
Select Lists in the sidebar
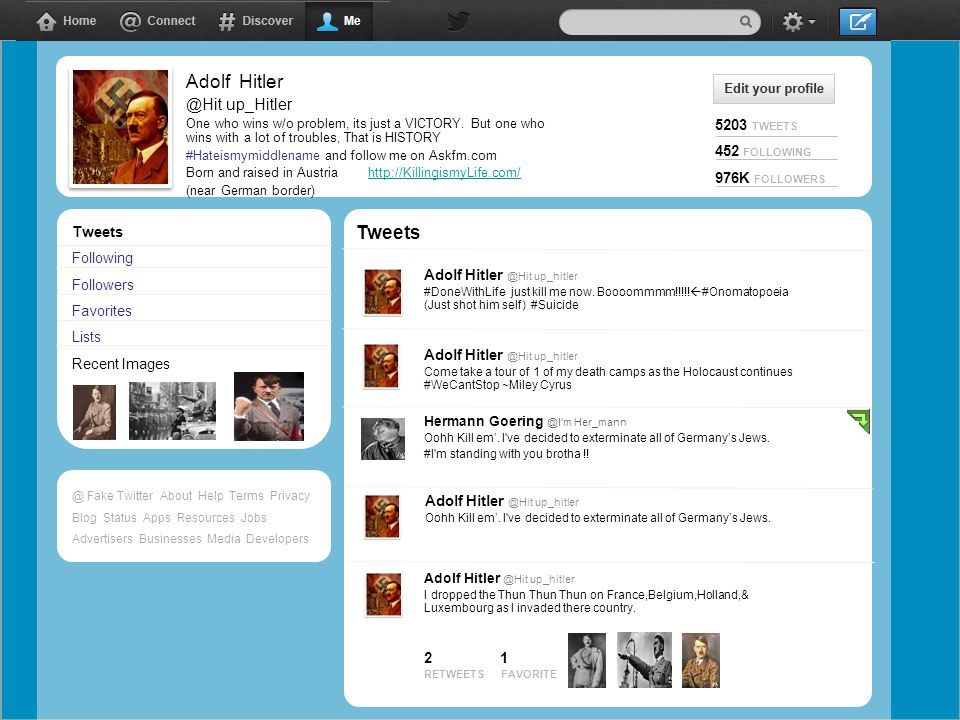pos(86,337)
